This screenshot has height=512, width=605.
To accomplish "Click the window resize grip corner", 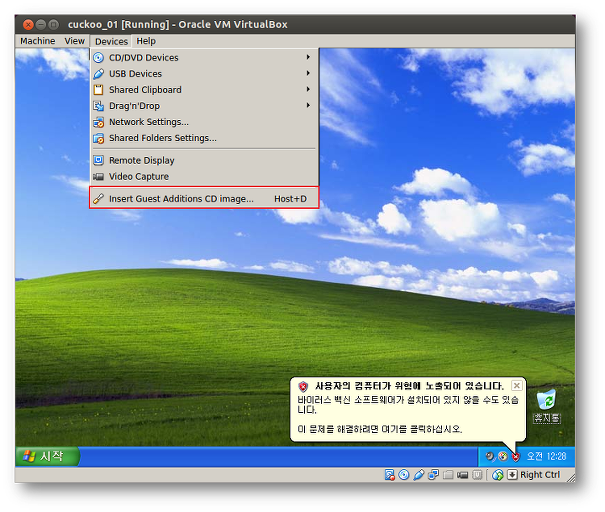I will coord(571,478).
